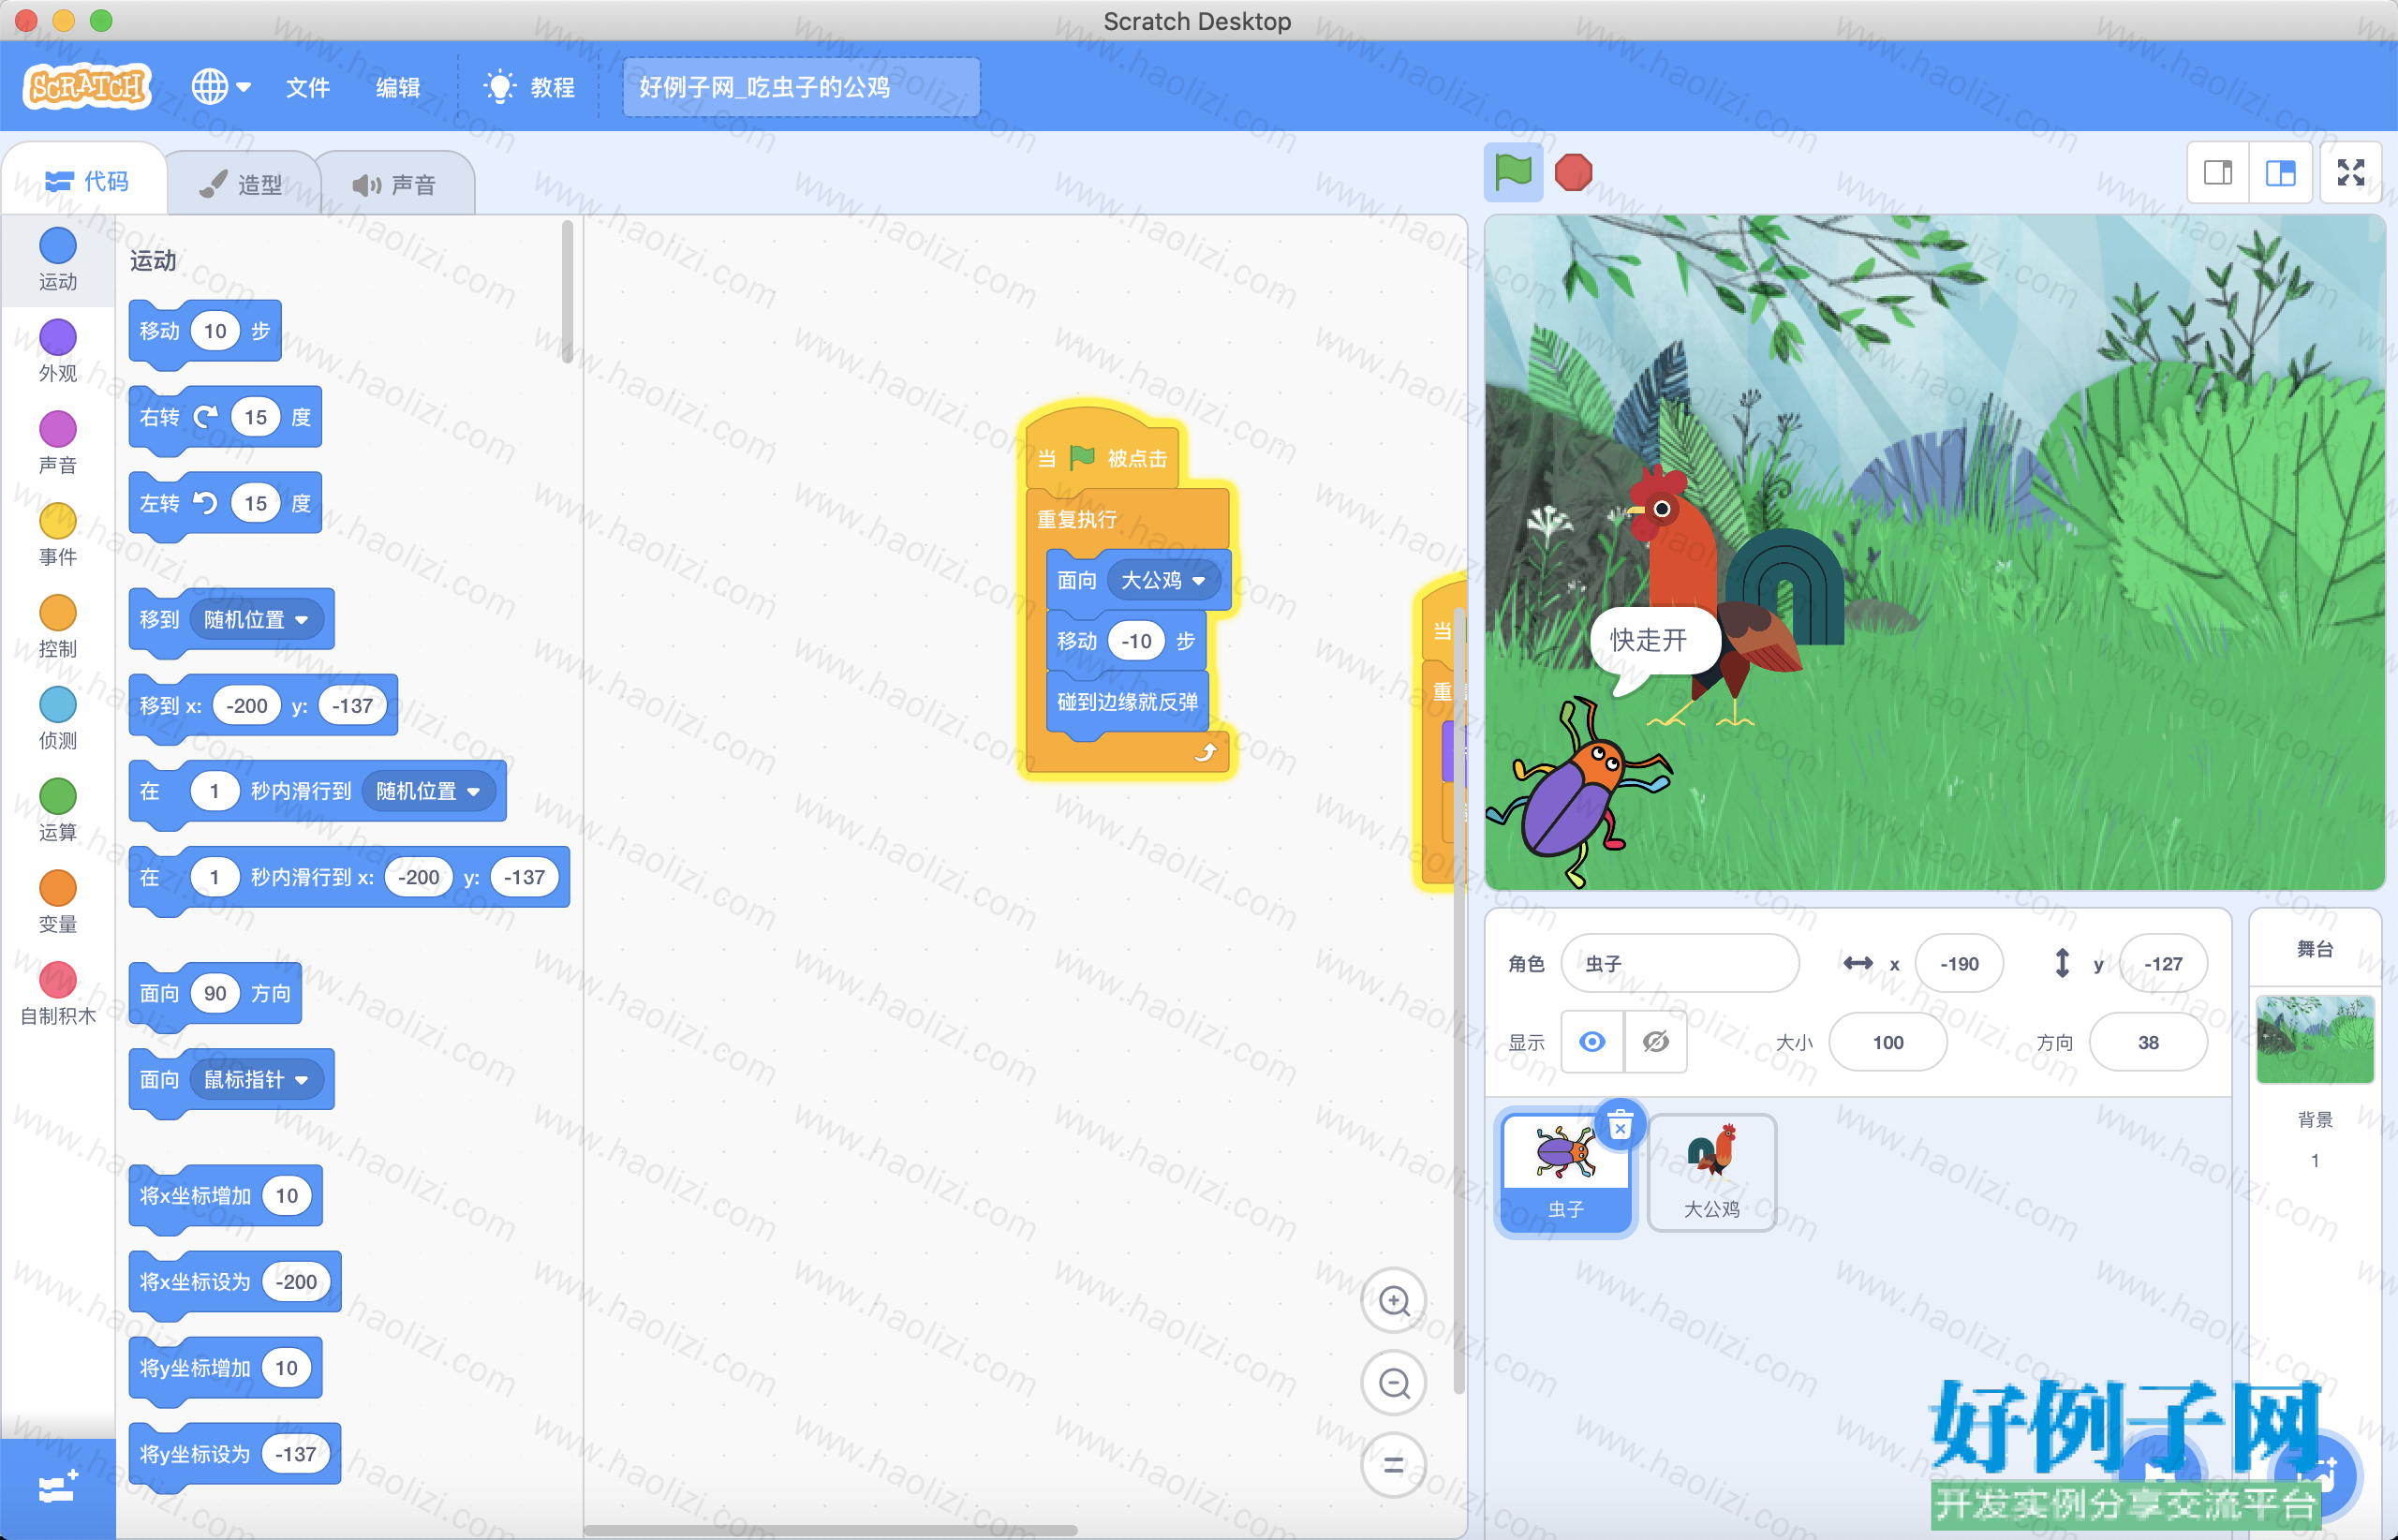The width and height of the screenshot is (2398, 1540).
Task: Switch to the 声音 sounds tab
Action: pyautogui.click(x=394, y=184)
